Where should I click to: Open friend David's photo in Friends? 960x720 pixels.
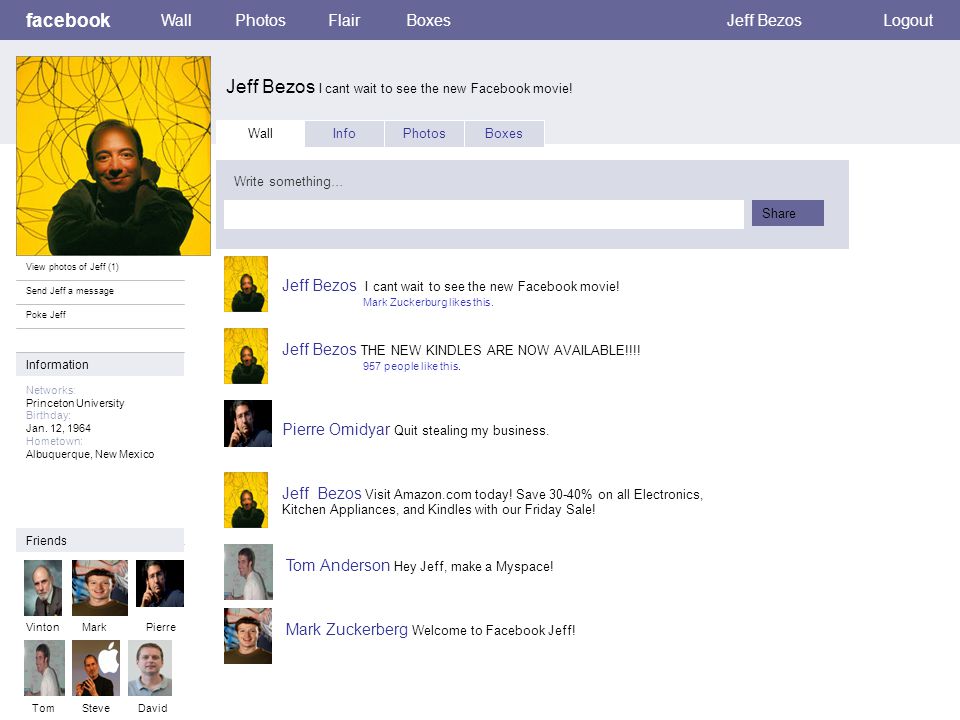tap(150, 668)
